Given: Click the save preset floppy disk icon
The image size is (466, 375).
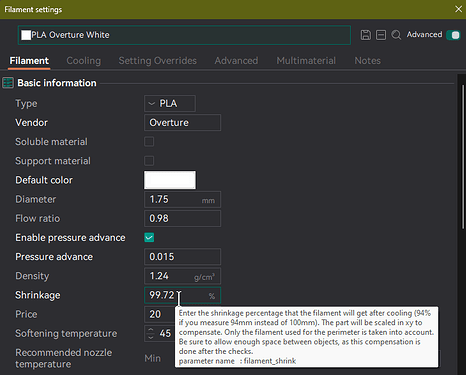Looking at the screenshot, I should [366, 35].
